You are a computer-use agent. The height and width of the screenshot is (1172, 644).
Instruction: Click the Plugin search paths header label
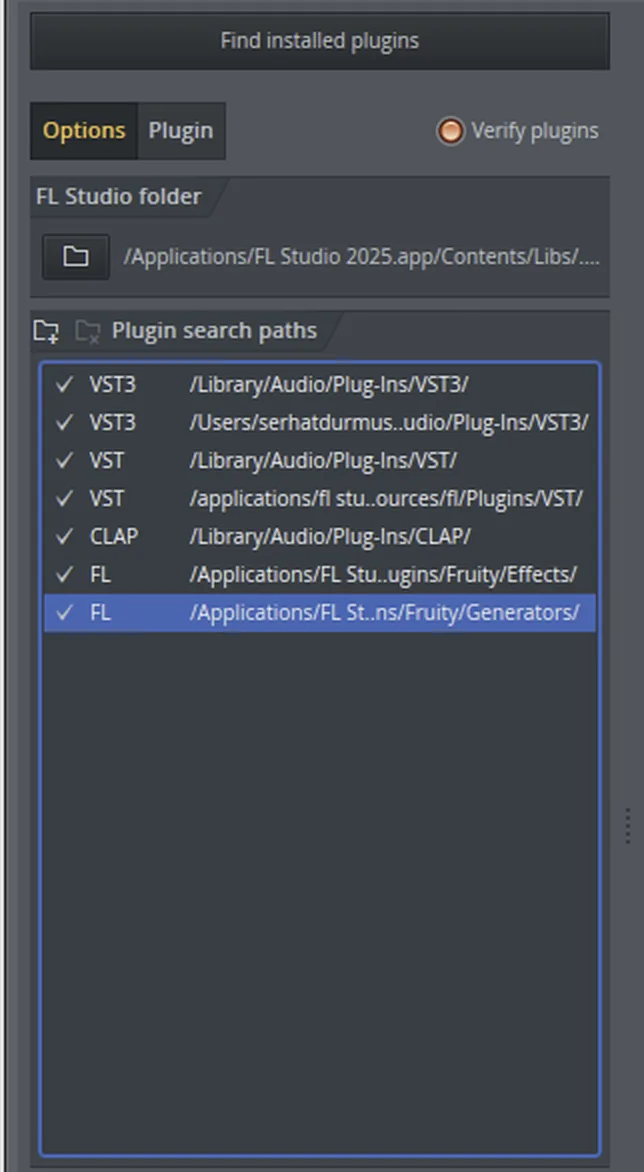pyautogui.click(x=214, y=331)
